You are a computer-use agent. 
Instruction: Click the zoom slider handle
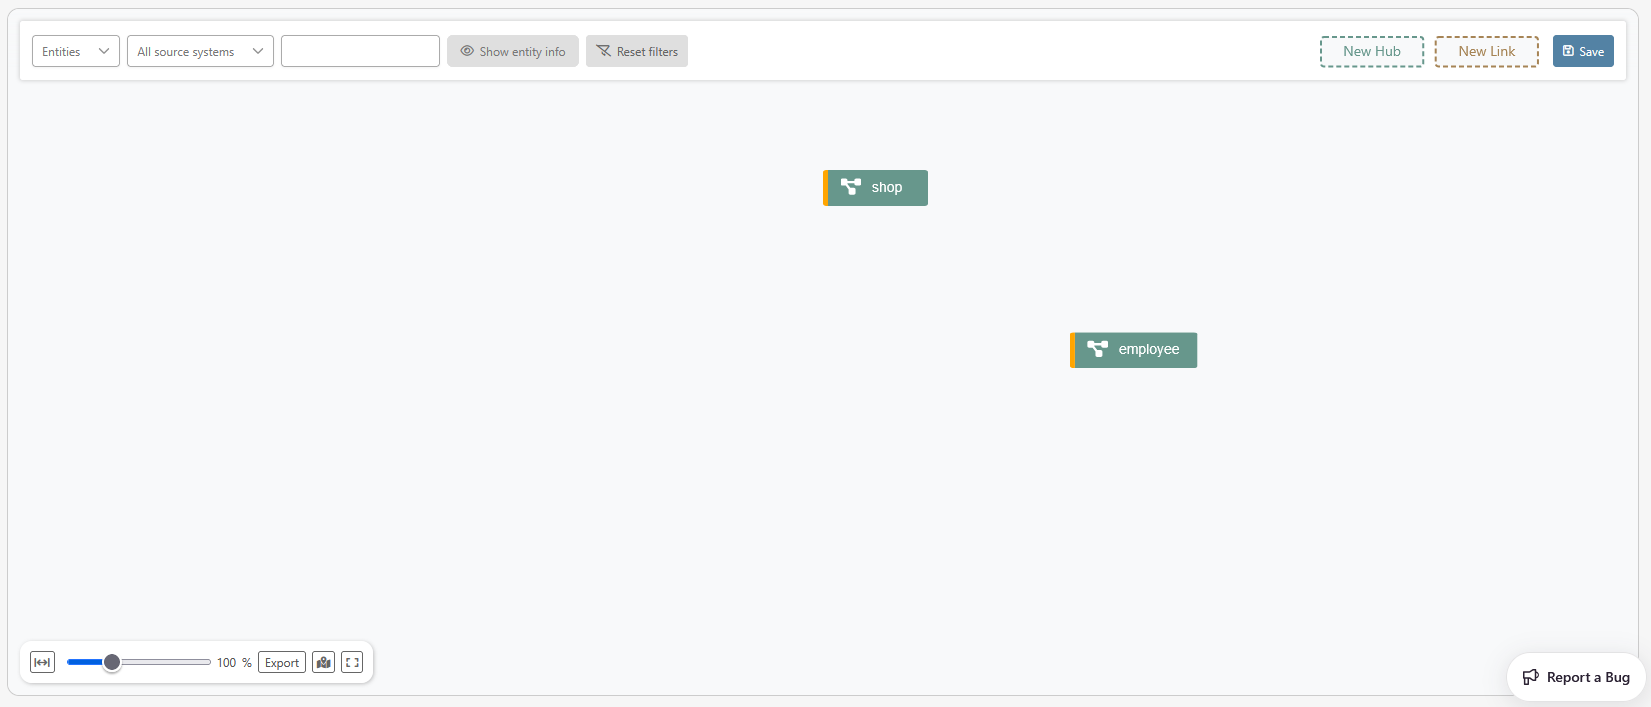tap(112, 662)
